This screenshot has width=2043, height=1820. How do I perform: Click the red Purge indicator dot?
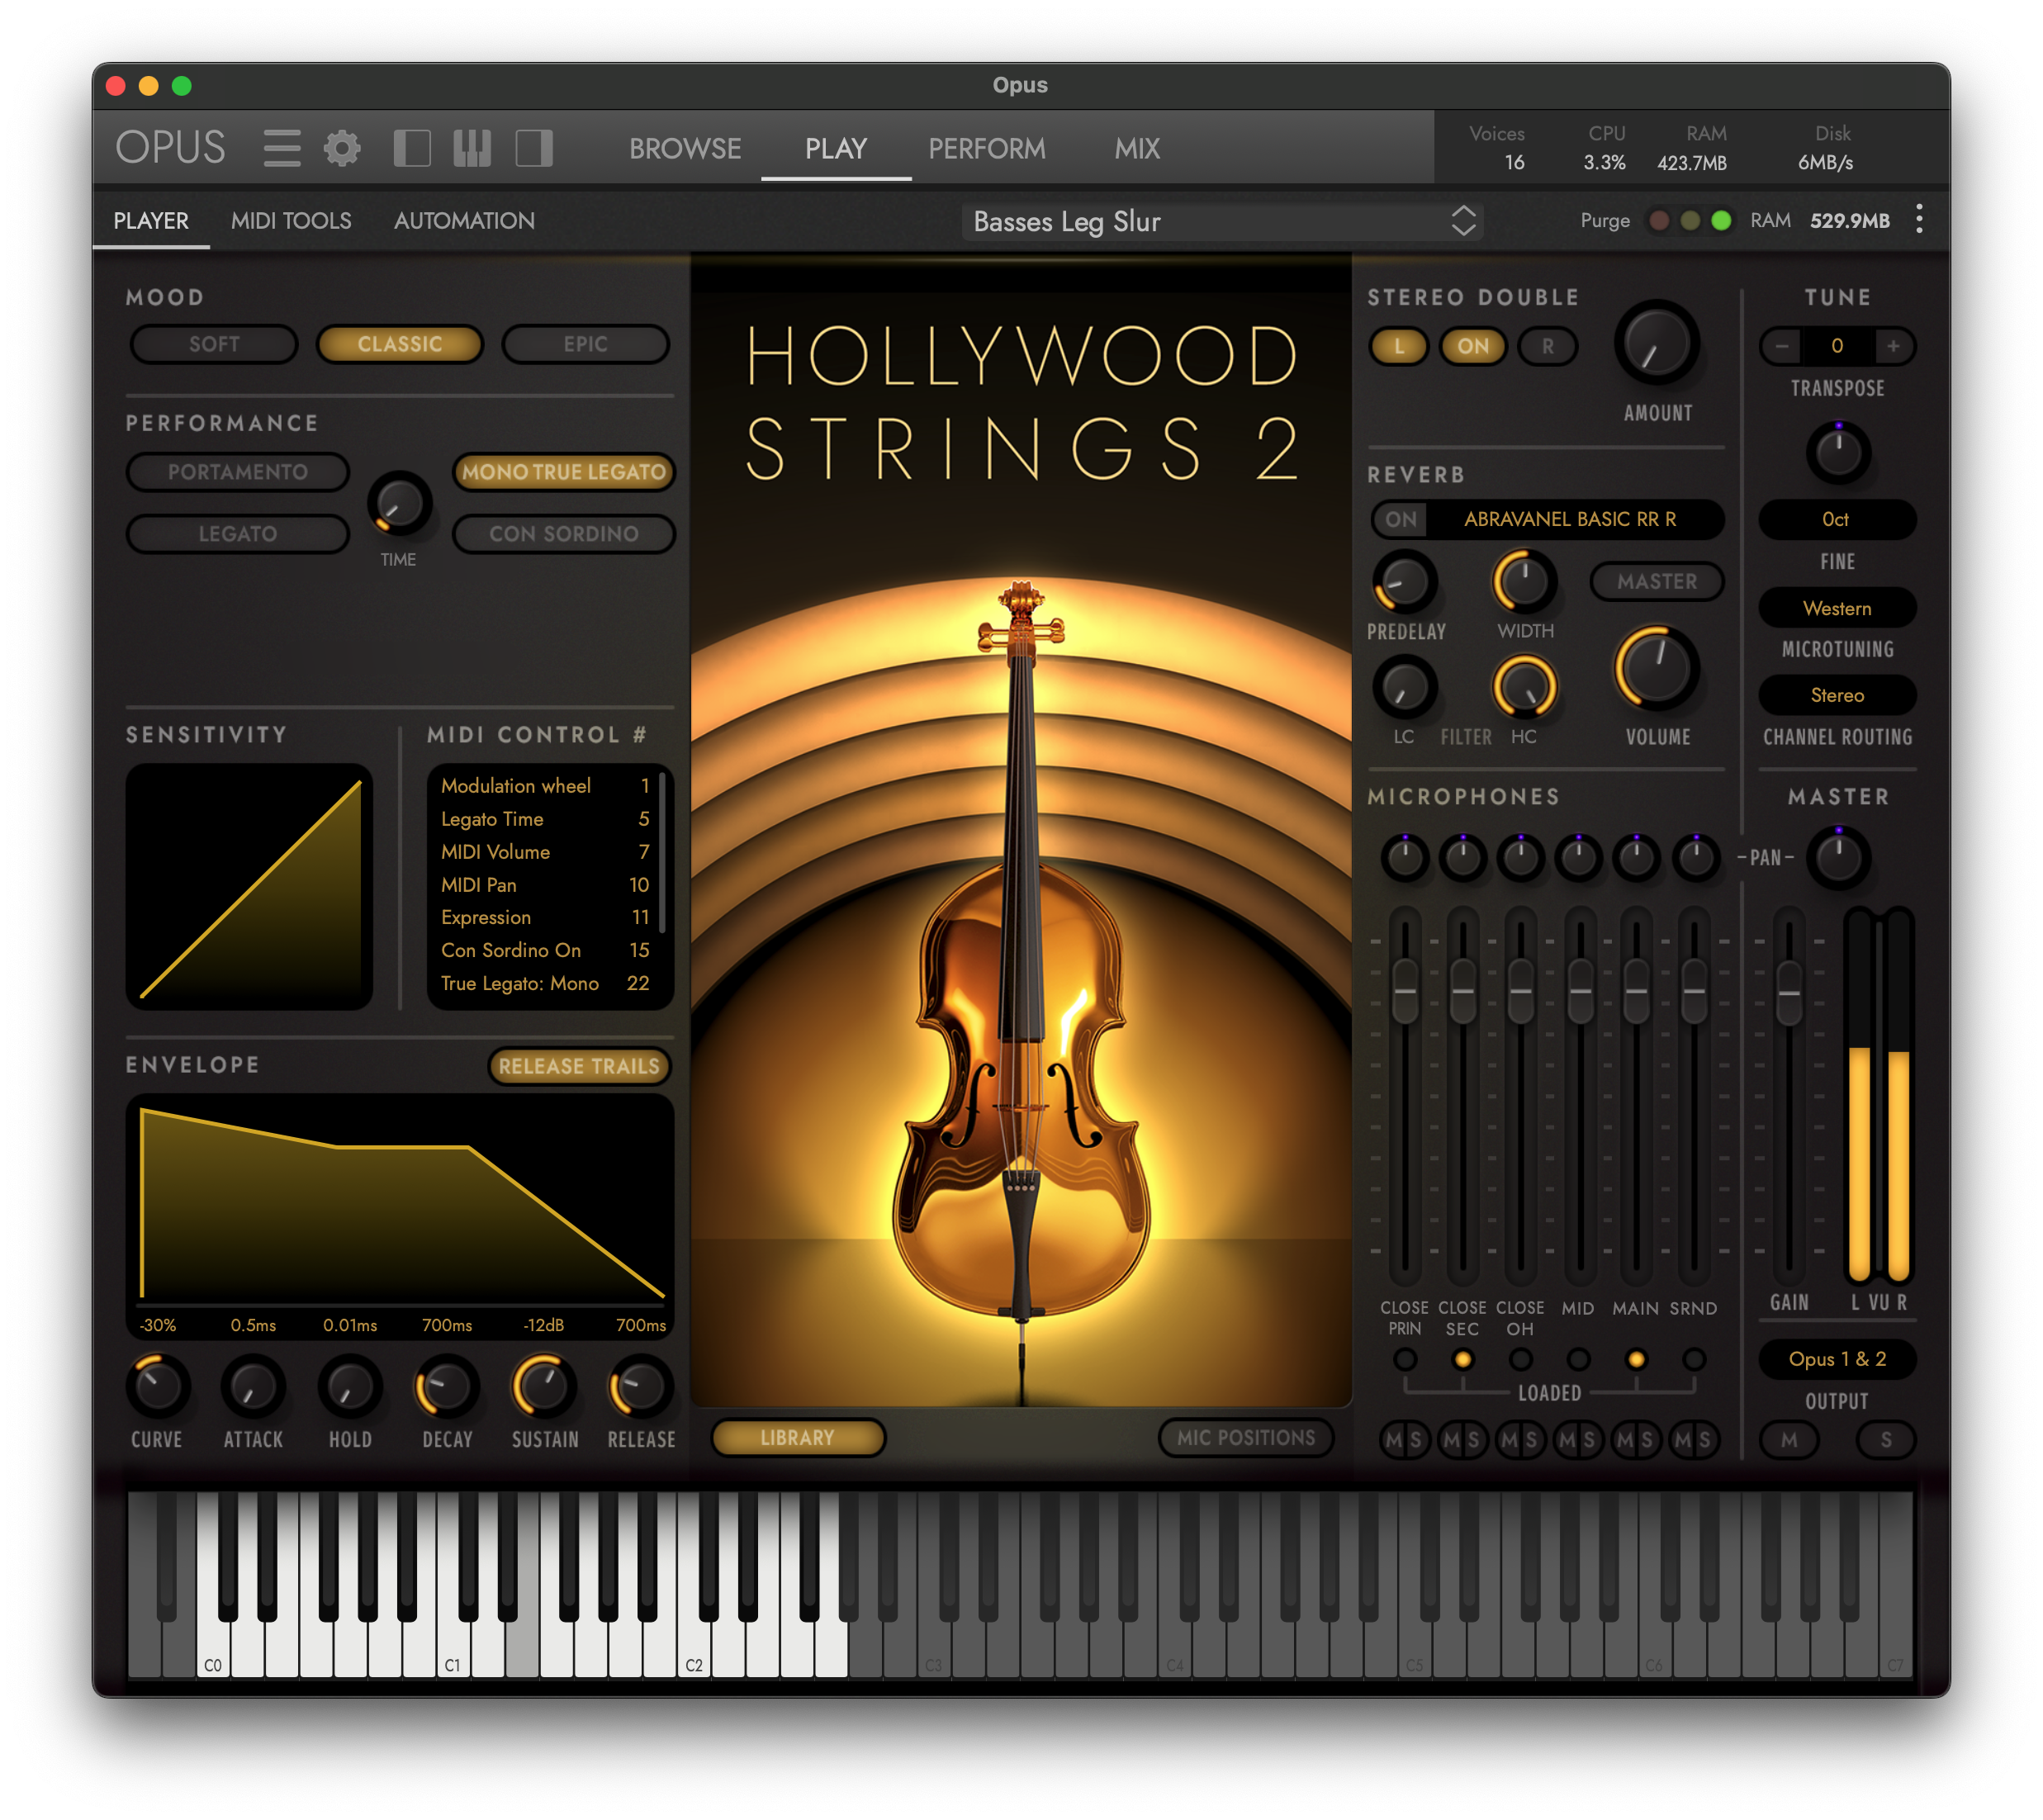pyautogui.click(x=1658, y=220)
